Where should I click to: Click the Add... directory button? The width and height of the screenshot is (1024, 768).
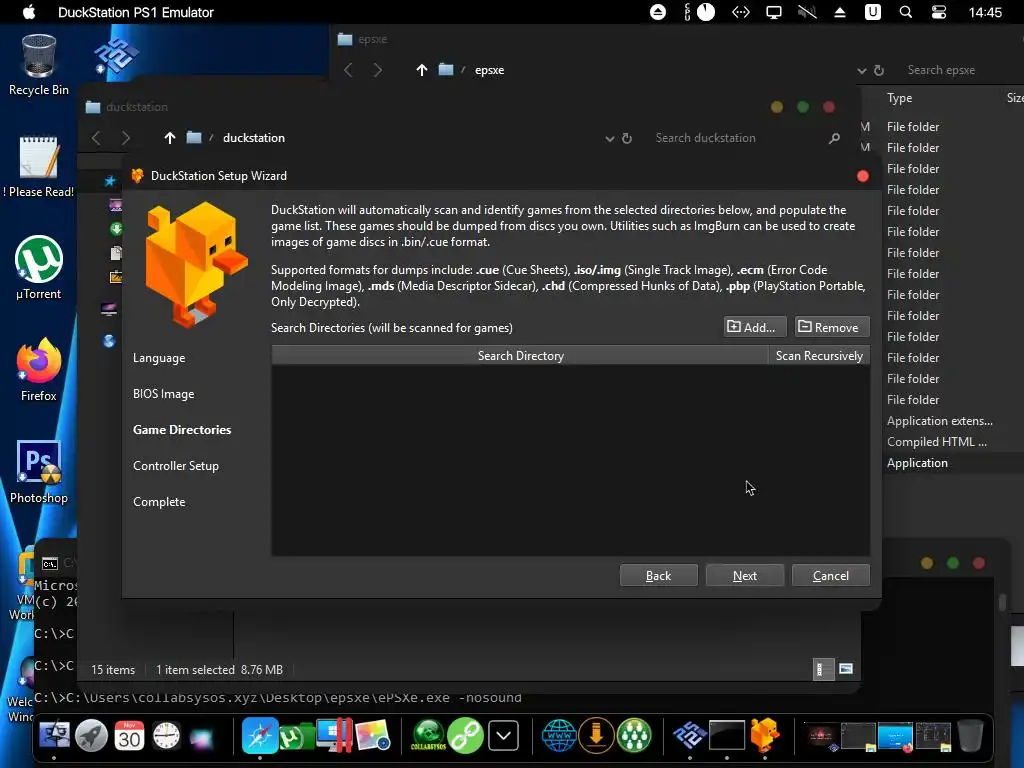pyautogui.click(x=754, y=327)
